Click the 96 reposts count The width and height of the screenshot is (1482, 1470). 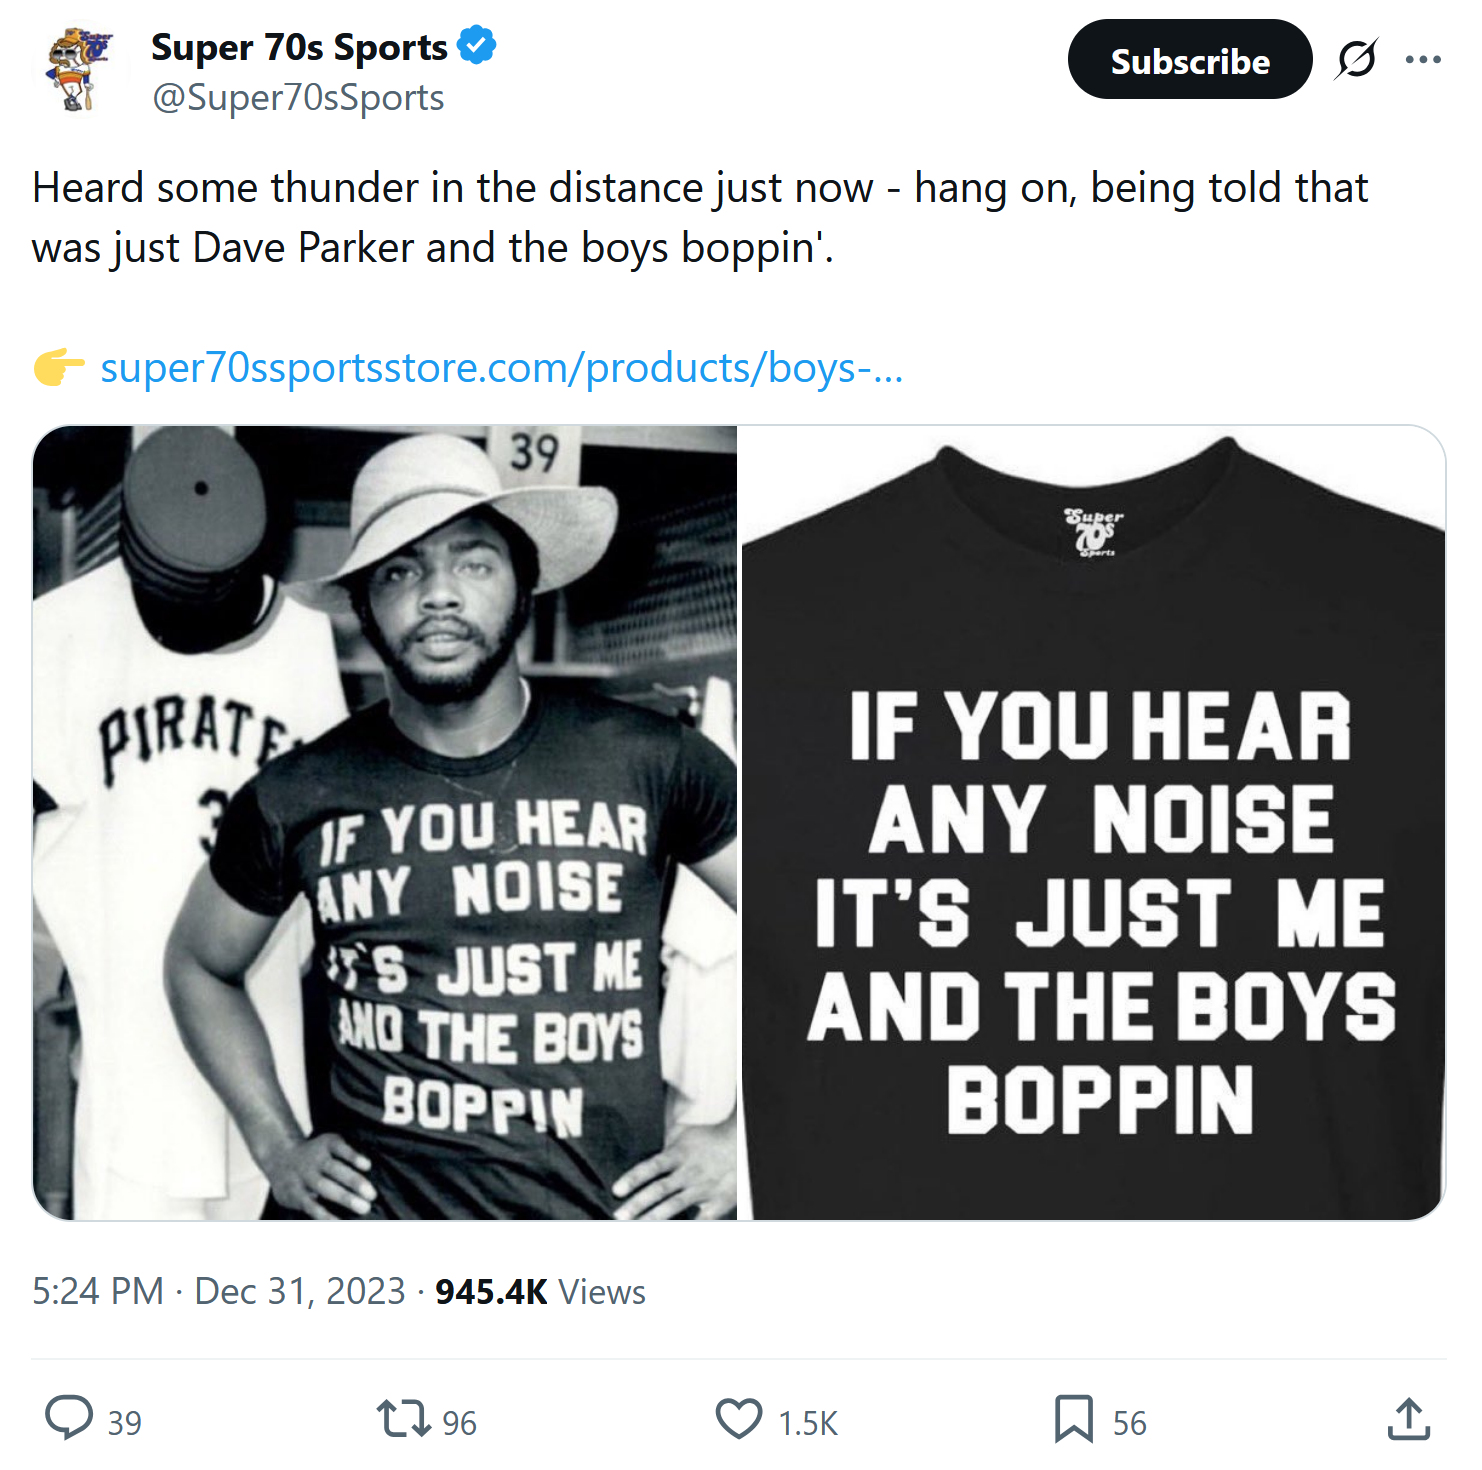coord(459,1423)
